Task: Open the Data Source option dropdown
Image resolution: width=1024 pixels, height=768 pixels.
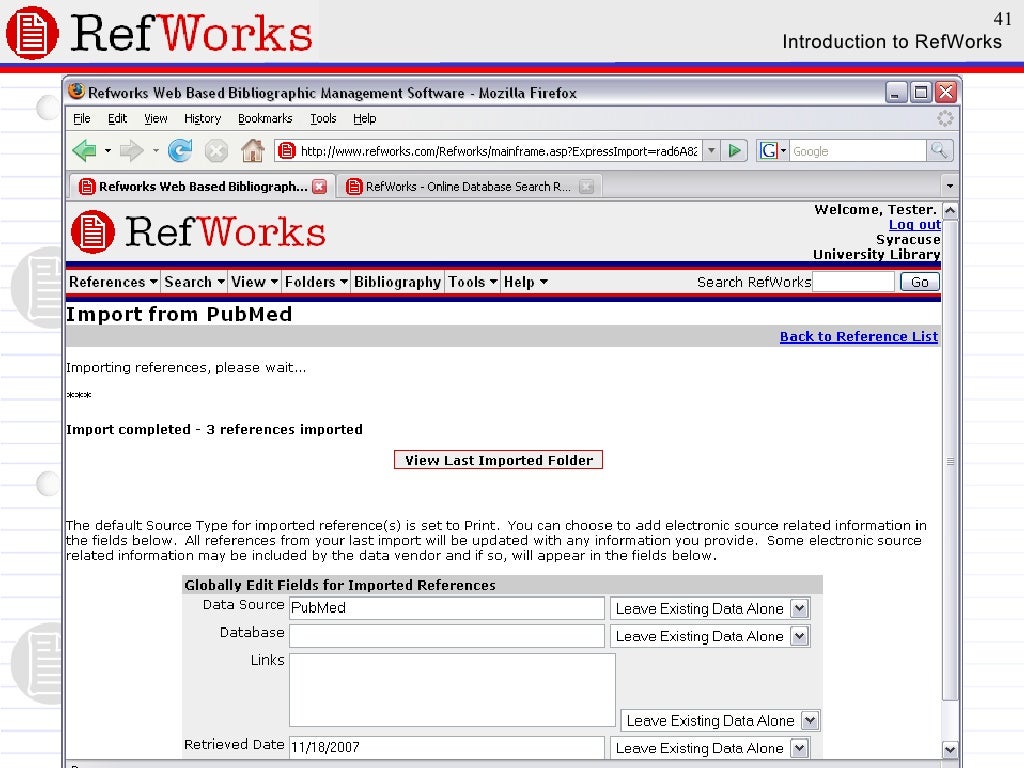Action: 799,609
